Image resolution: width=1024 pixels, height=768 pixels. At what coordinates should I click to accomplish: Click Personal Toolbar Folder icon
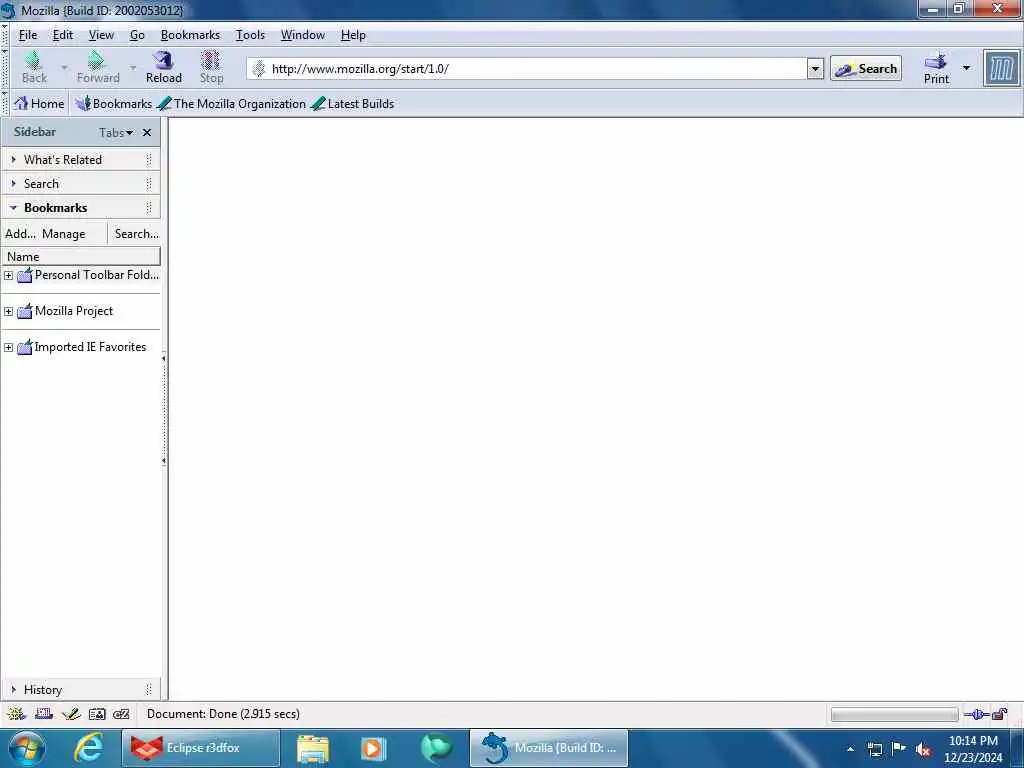[25, 275]
